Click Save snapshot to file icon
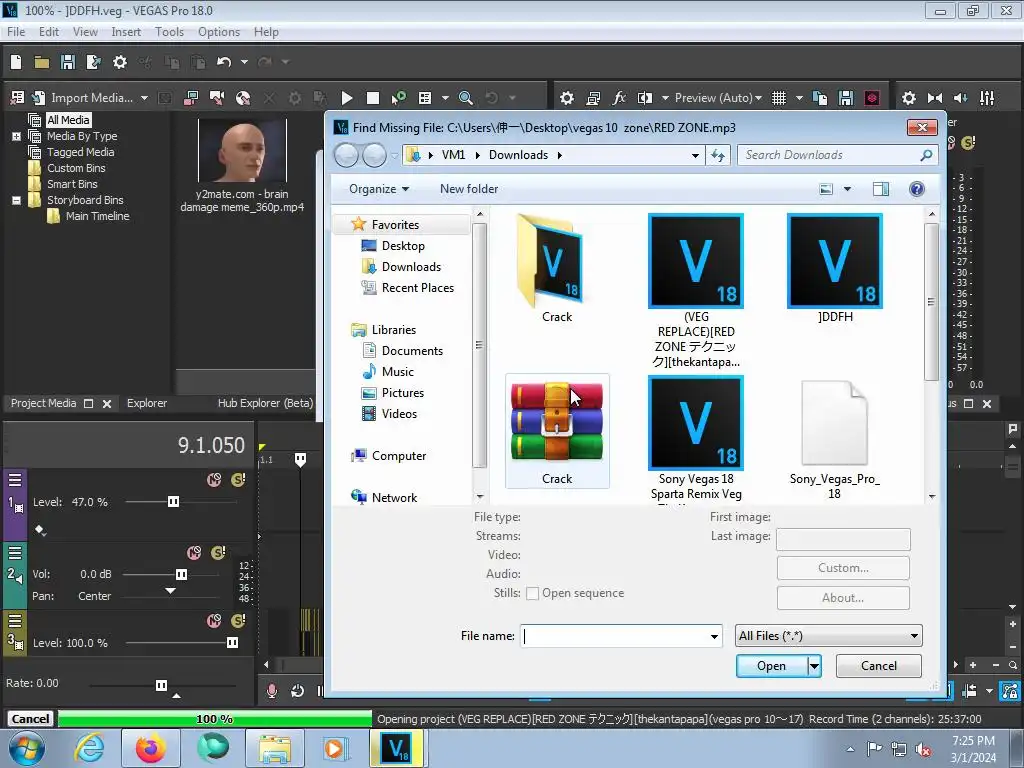This screenshot has width=1024, height=768. 846,98
